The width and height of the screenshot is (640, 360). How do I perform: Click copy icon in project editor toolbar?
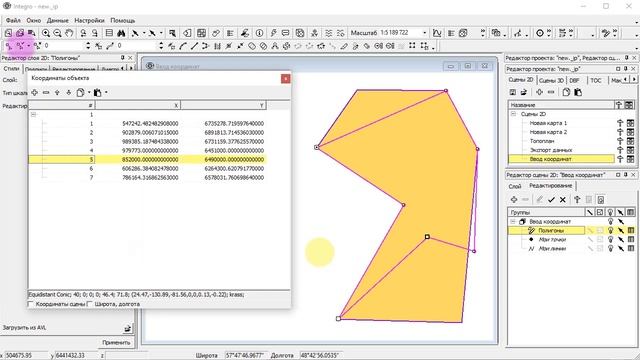[x=566, y=92]
